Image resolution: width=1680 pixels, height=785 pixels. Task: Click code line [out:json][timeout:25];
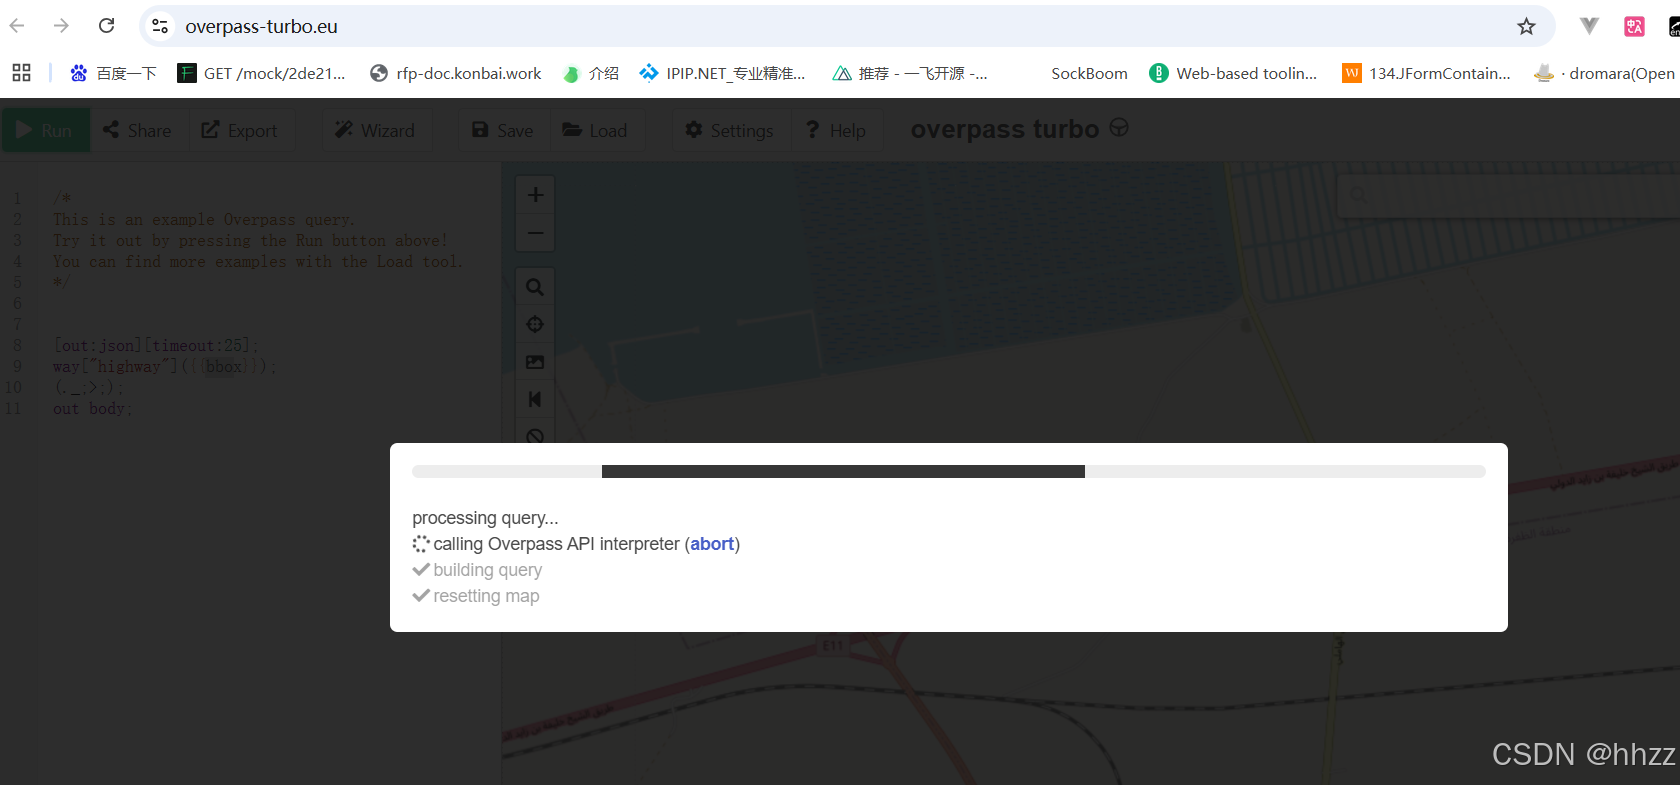click(155, 346)
